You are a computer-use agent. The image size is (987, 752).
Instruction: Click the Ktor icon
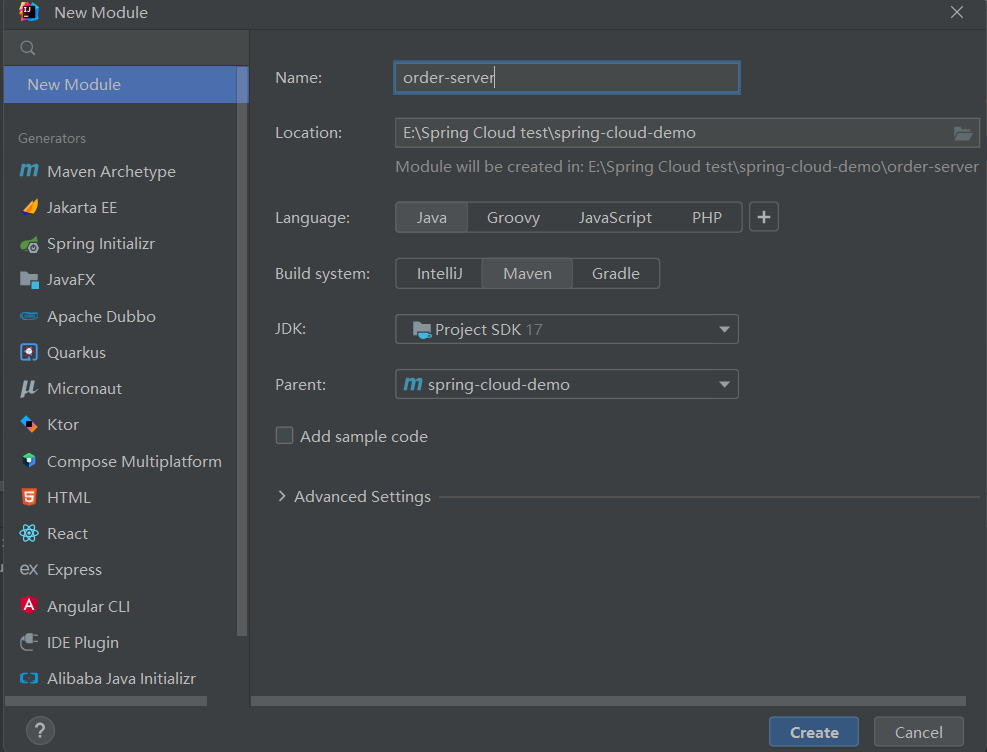point(29,424)
